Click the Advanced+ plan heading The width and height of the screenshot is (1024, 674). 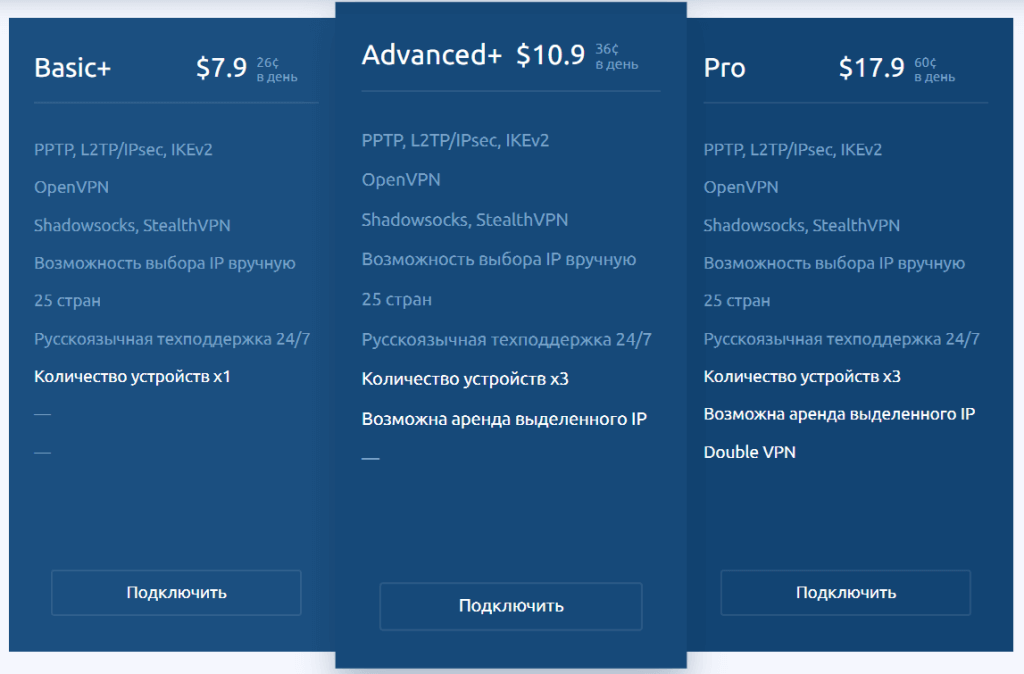coord(431,55)
